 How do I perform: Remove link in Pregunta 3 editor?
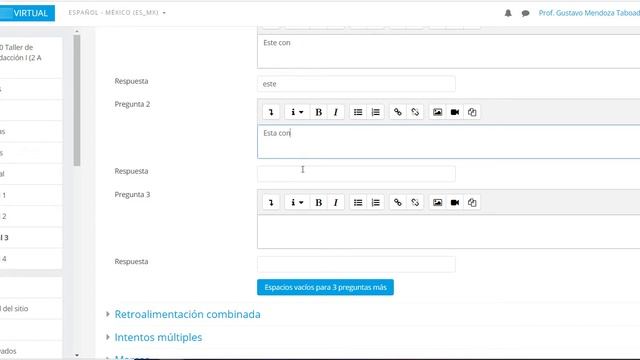tap(415, 202)
